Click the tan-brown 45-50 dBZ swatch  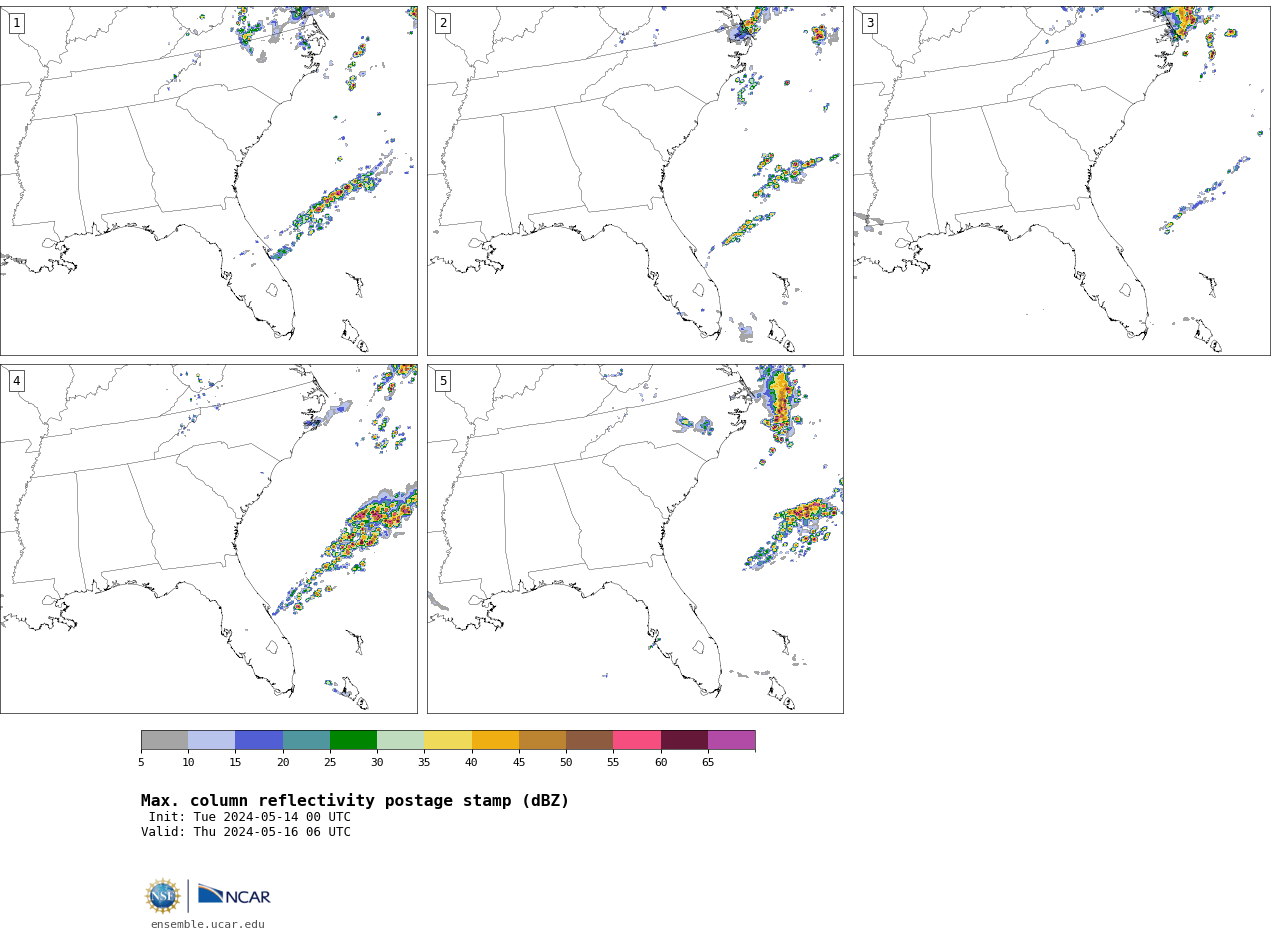pos(542,740)
